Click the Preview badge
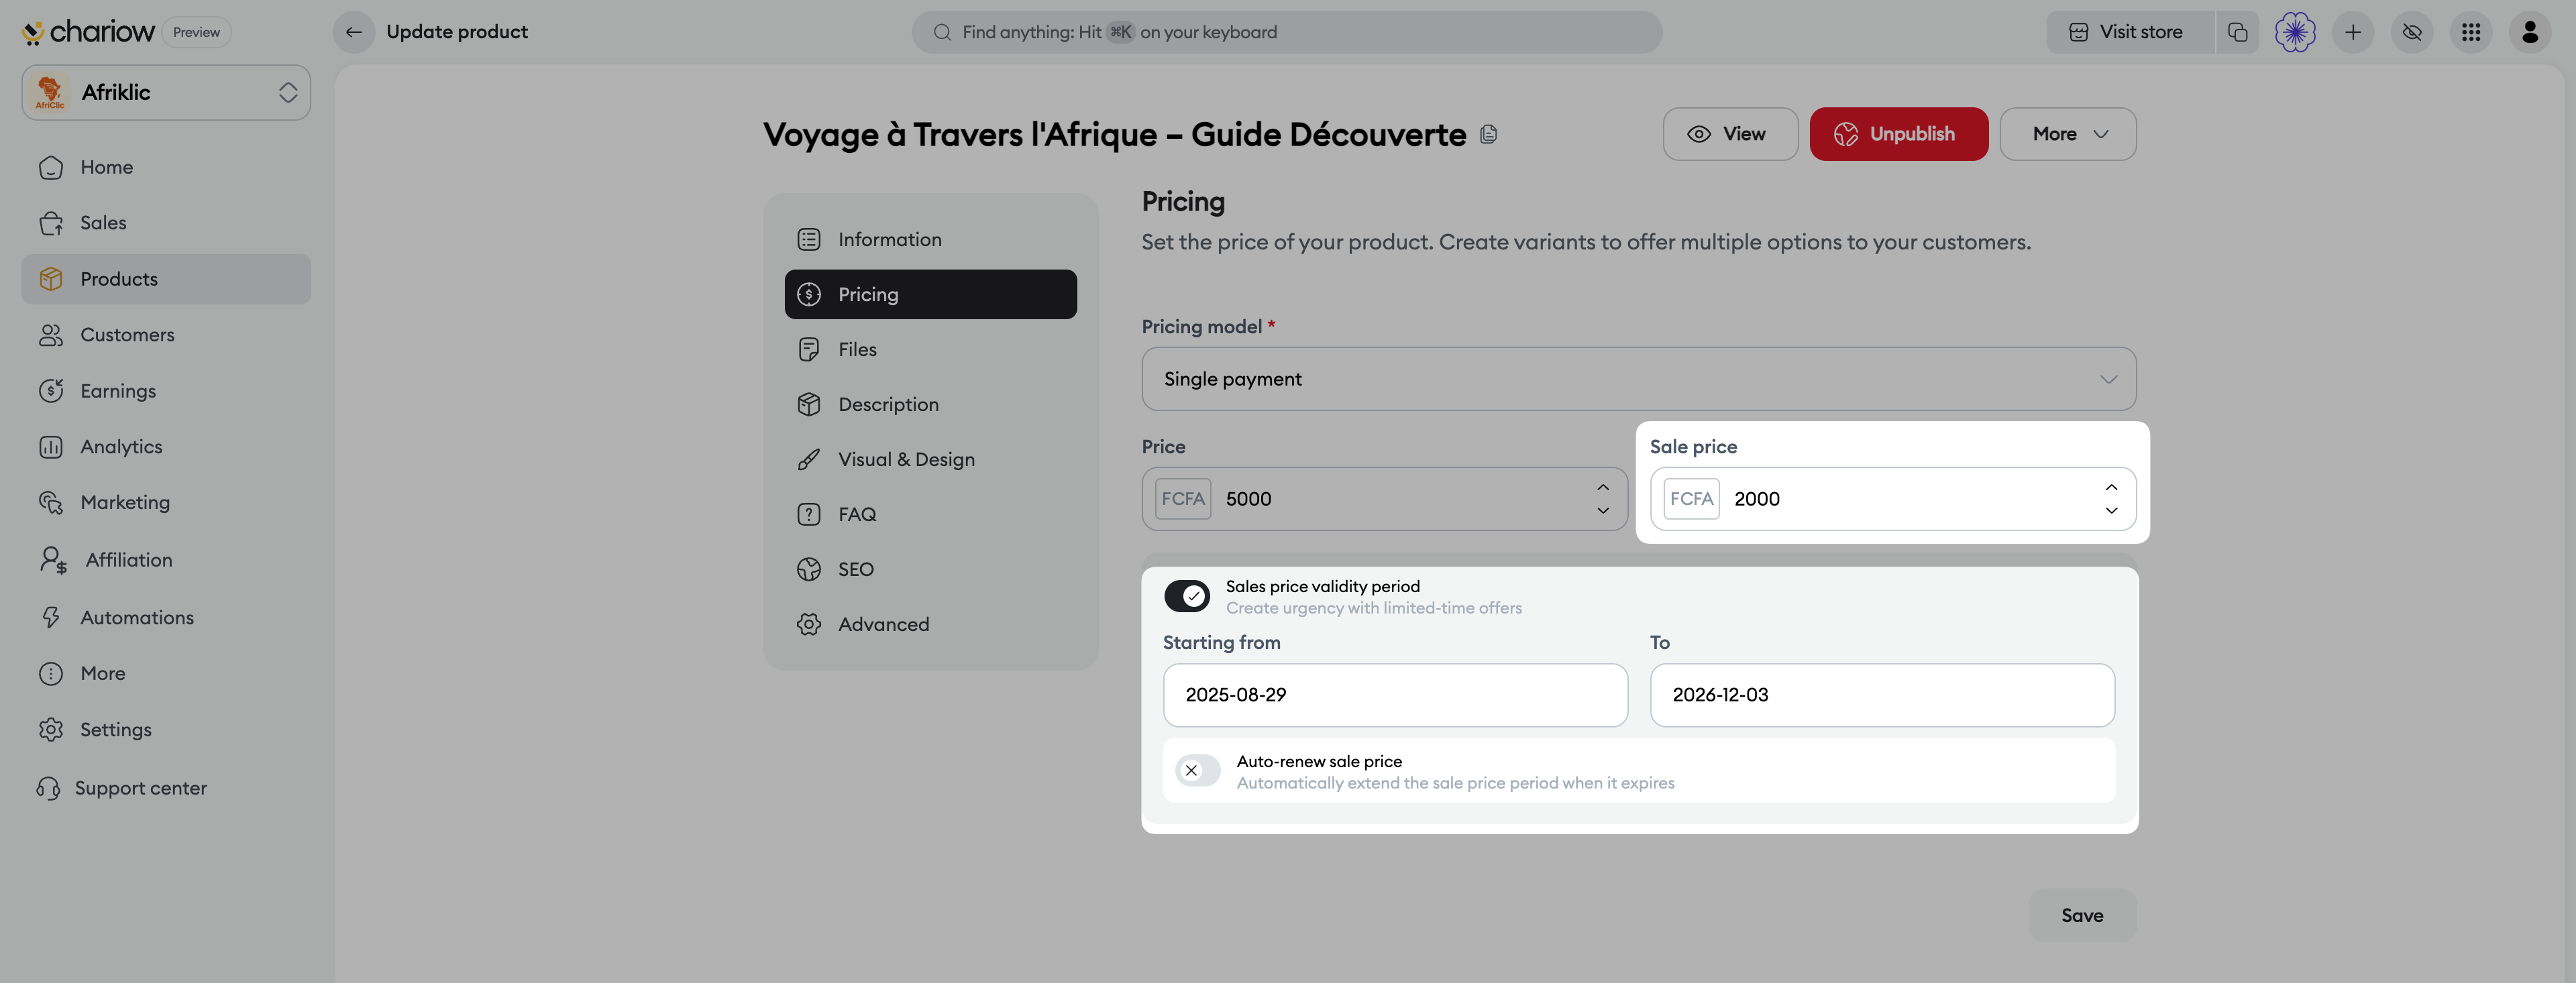The width and height of the screenshot is (2576, 983). click(196, 32)
